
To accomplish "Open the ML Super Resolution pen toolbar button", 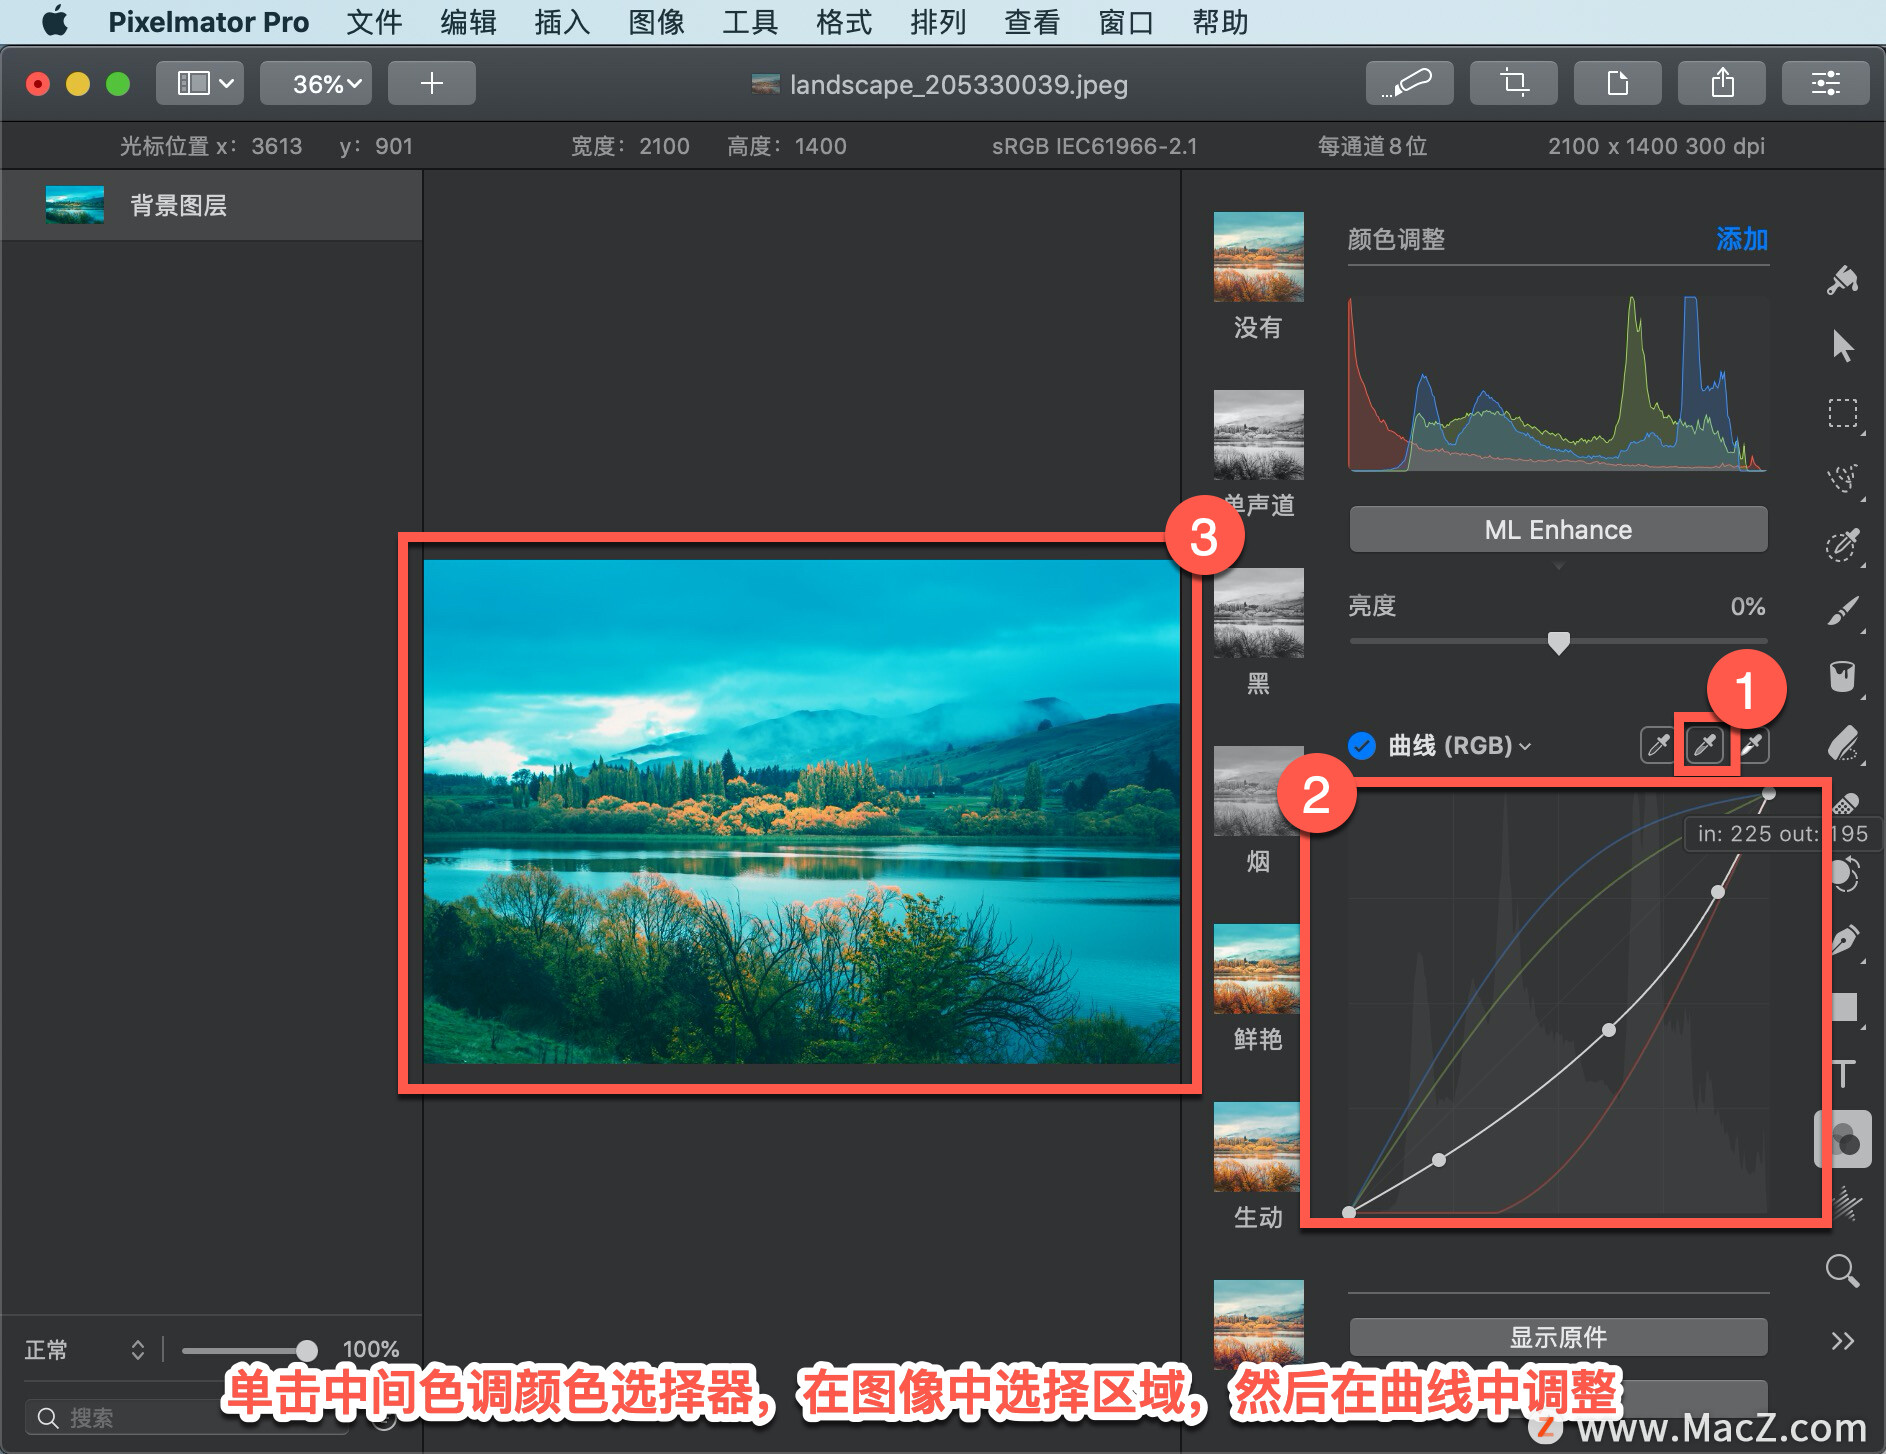I will 1409,83.
